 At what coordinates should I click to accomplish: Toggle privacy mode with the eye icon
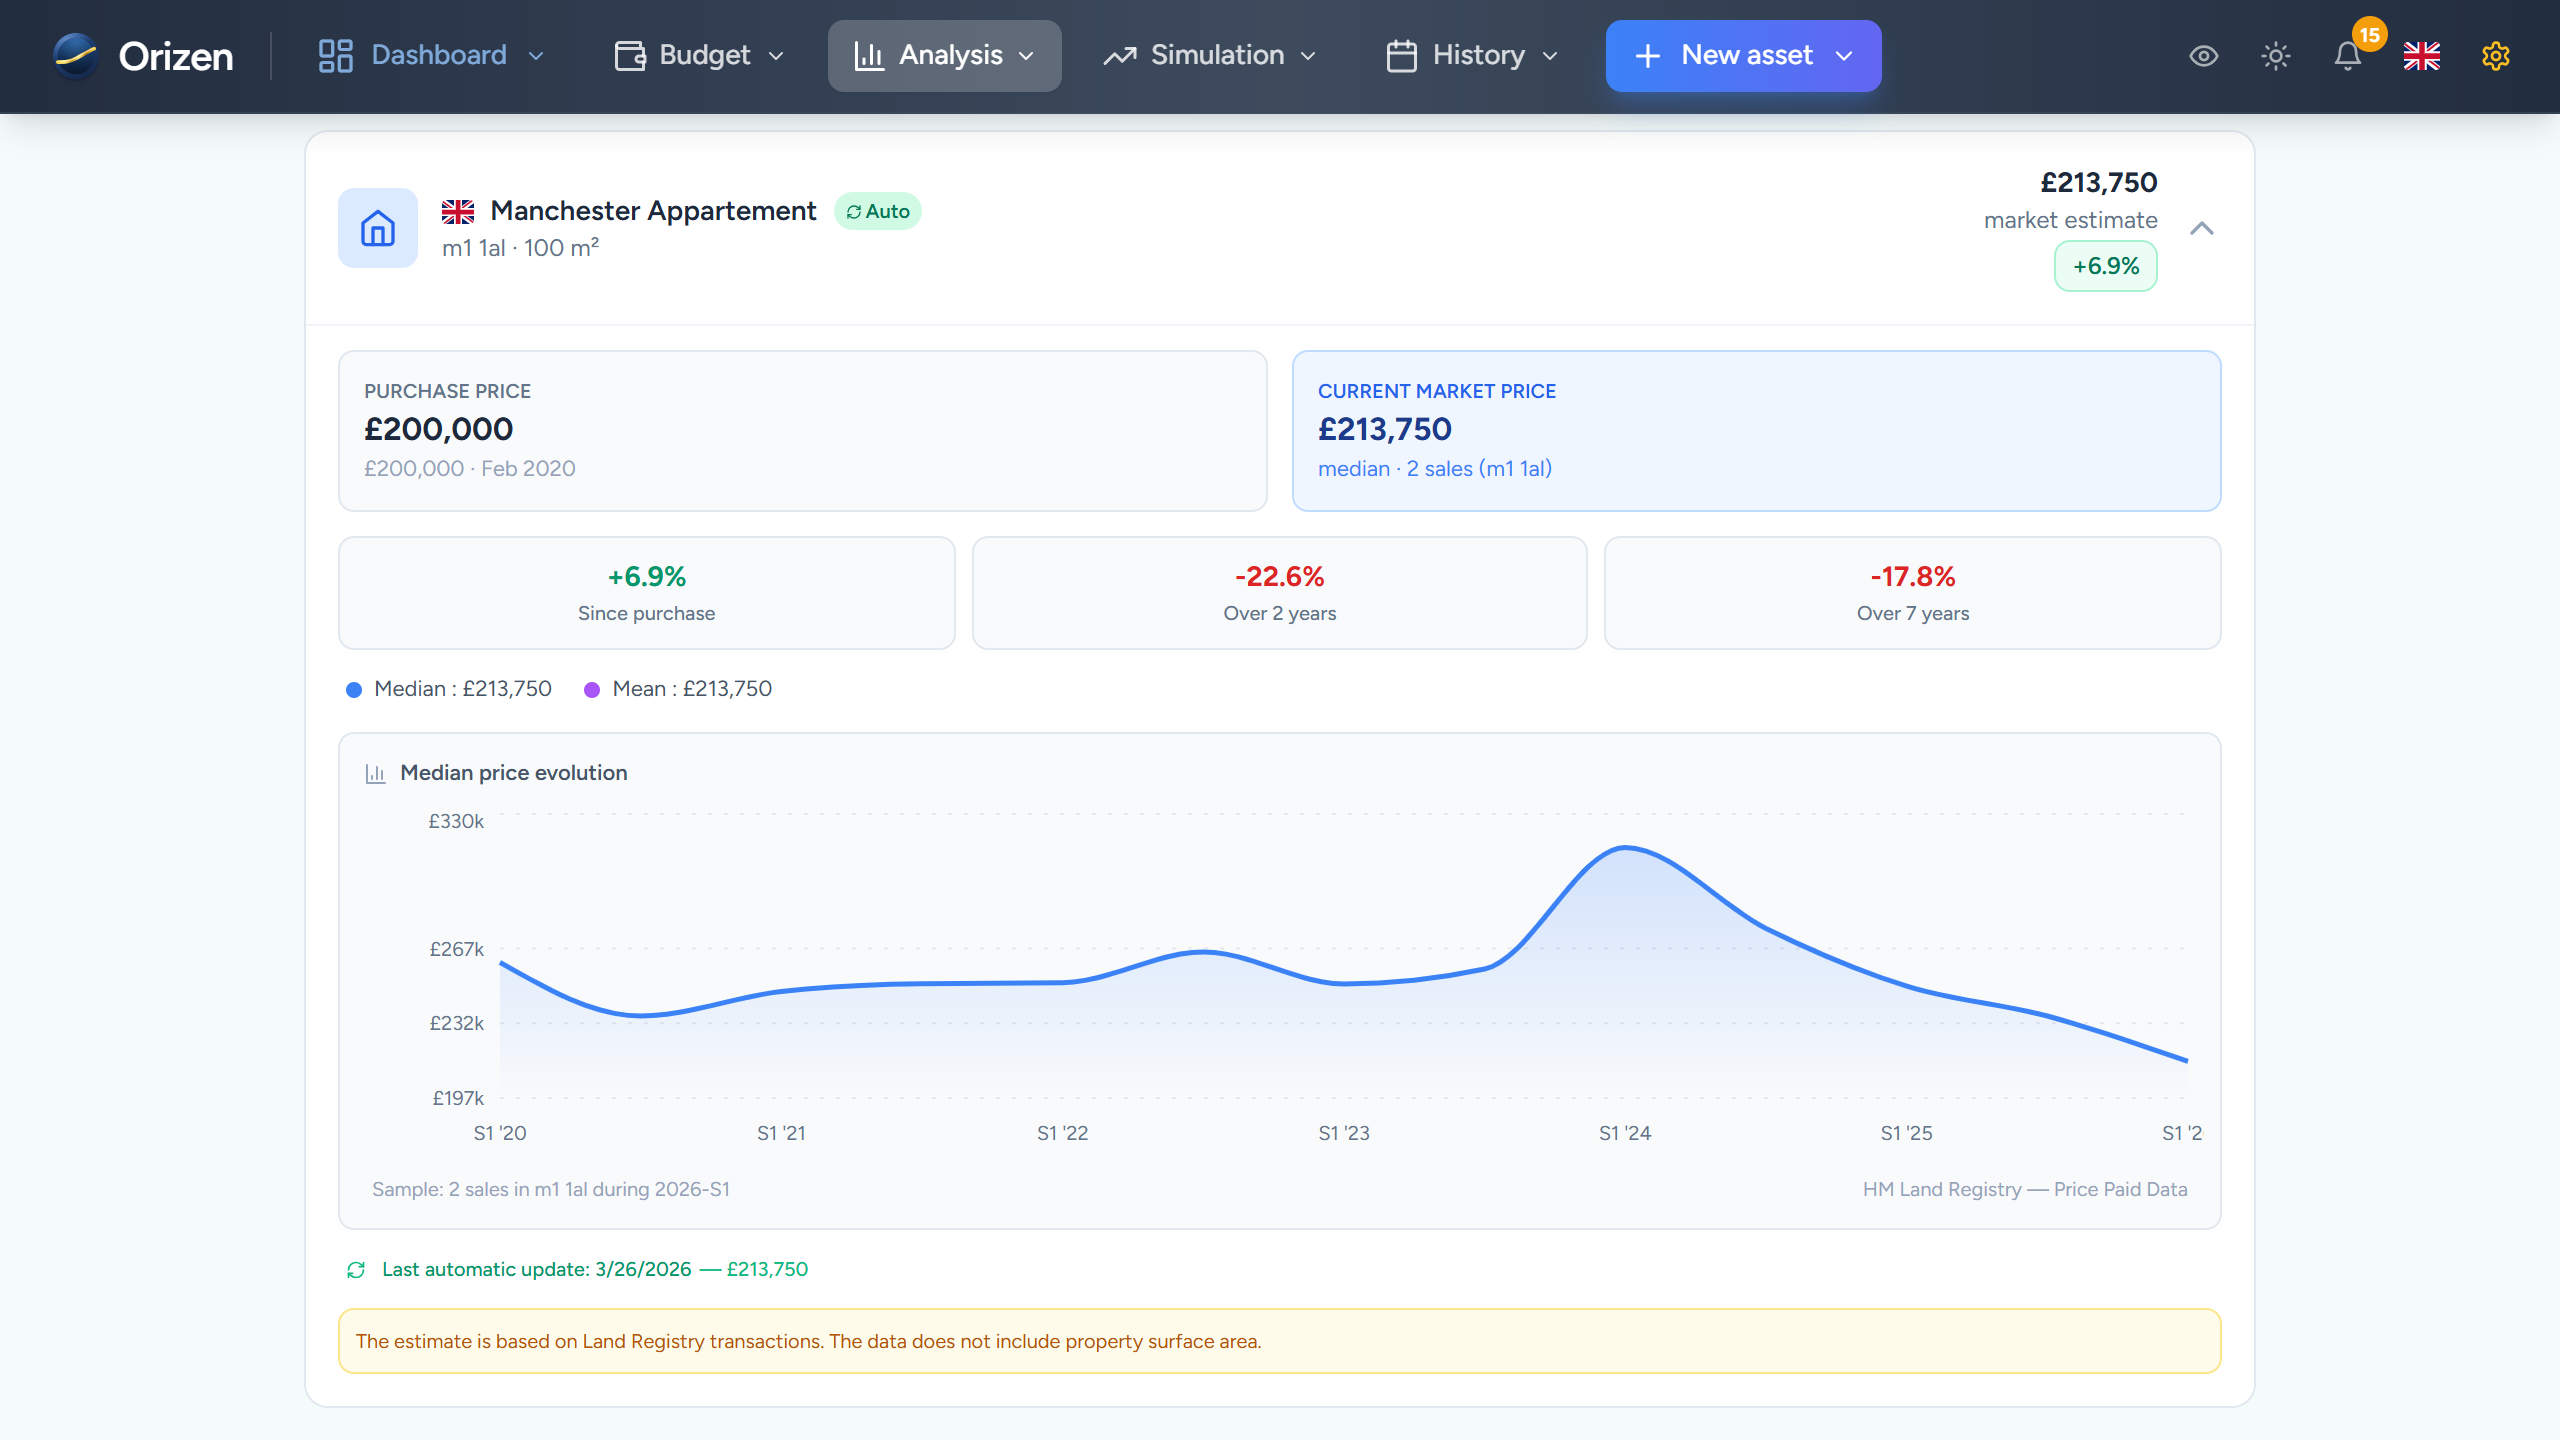click(2203, 57)
